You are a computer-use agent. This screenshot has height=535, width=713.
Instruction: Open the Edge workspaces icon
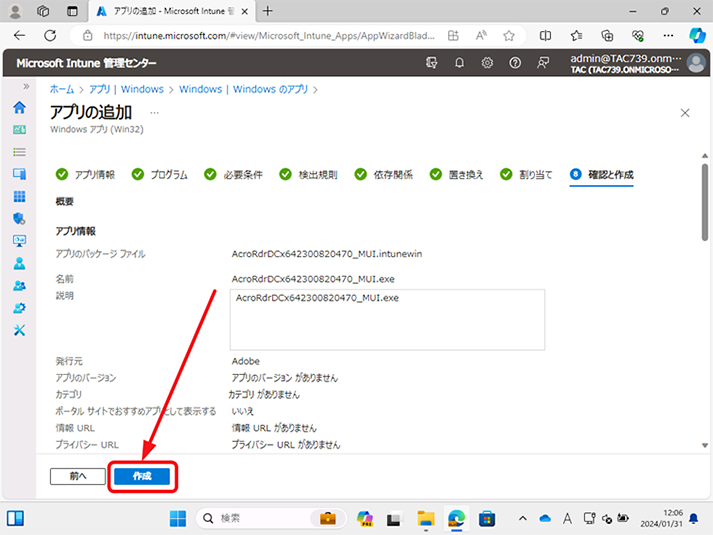pos(43,11)
